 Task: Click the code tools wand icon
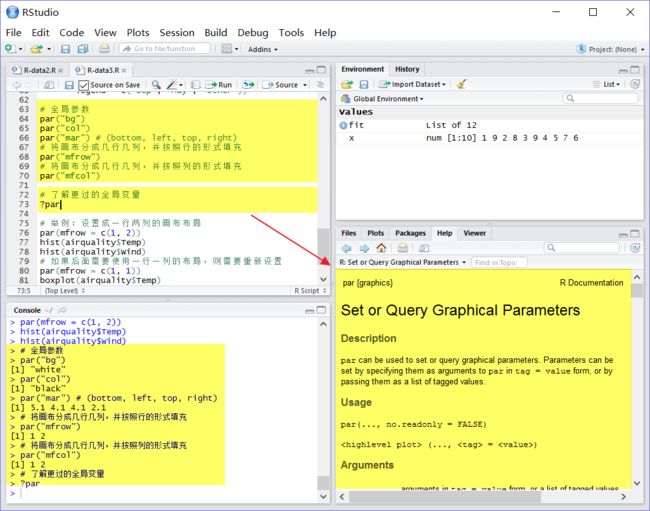[x=172, y=85]
